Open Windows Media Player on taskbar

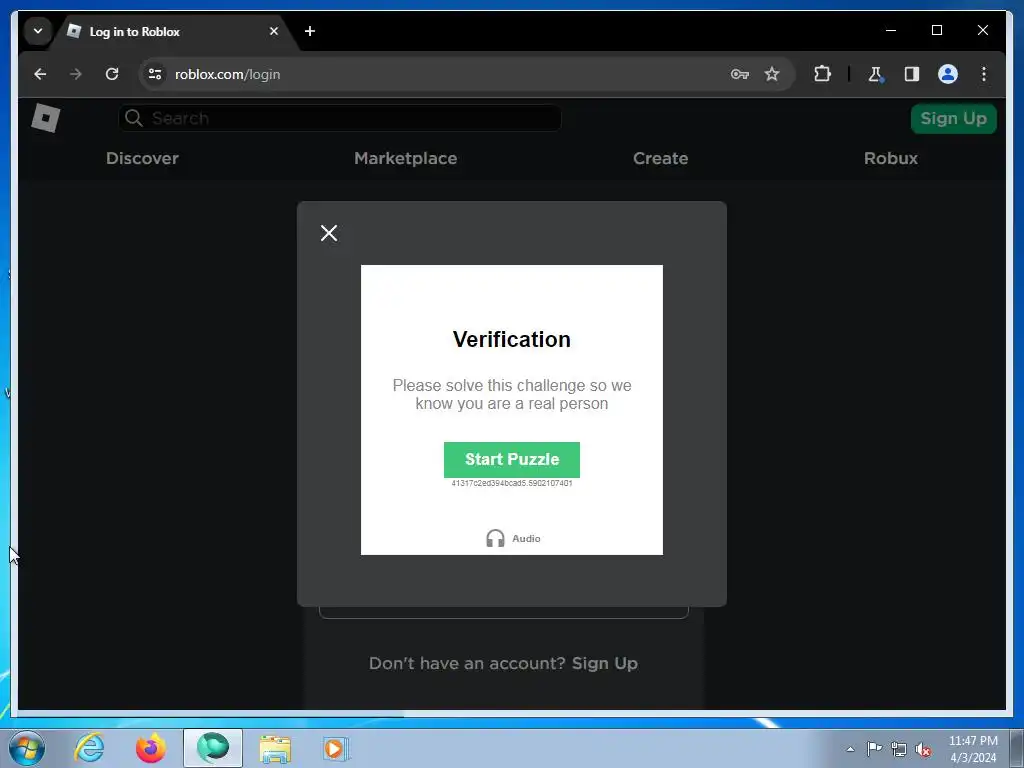click(336, 748)
